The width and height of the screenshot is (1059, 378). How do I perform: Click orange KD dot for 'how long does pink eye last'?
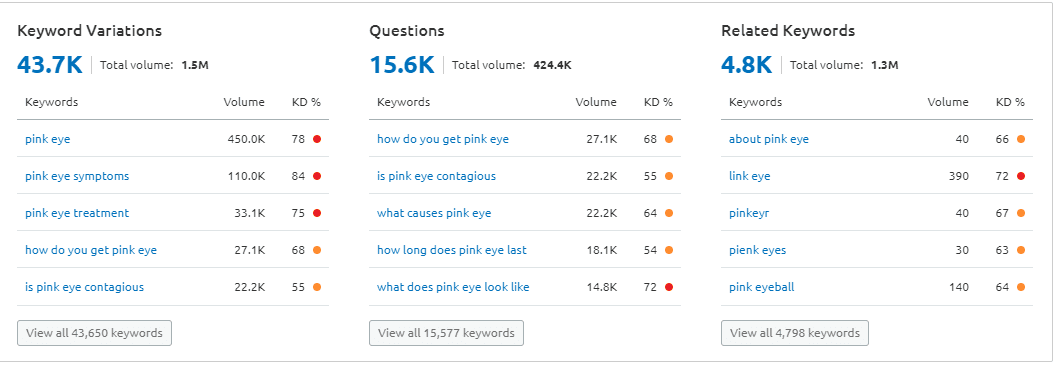pos(669,250)
